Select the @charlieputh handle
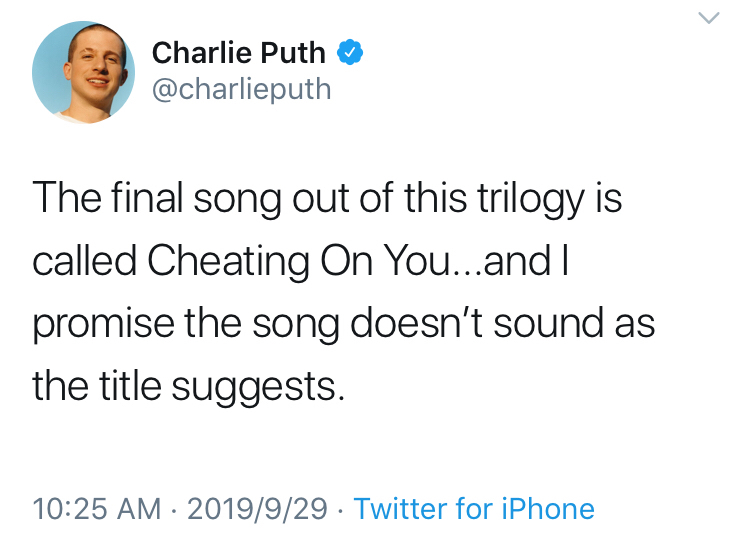This screenshot has height=553, width=750. [242, 89]
